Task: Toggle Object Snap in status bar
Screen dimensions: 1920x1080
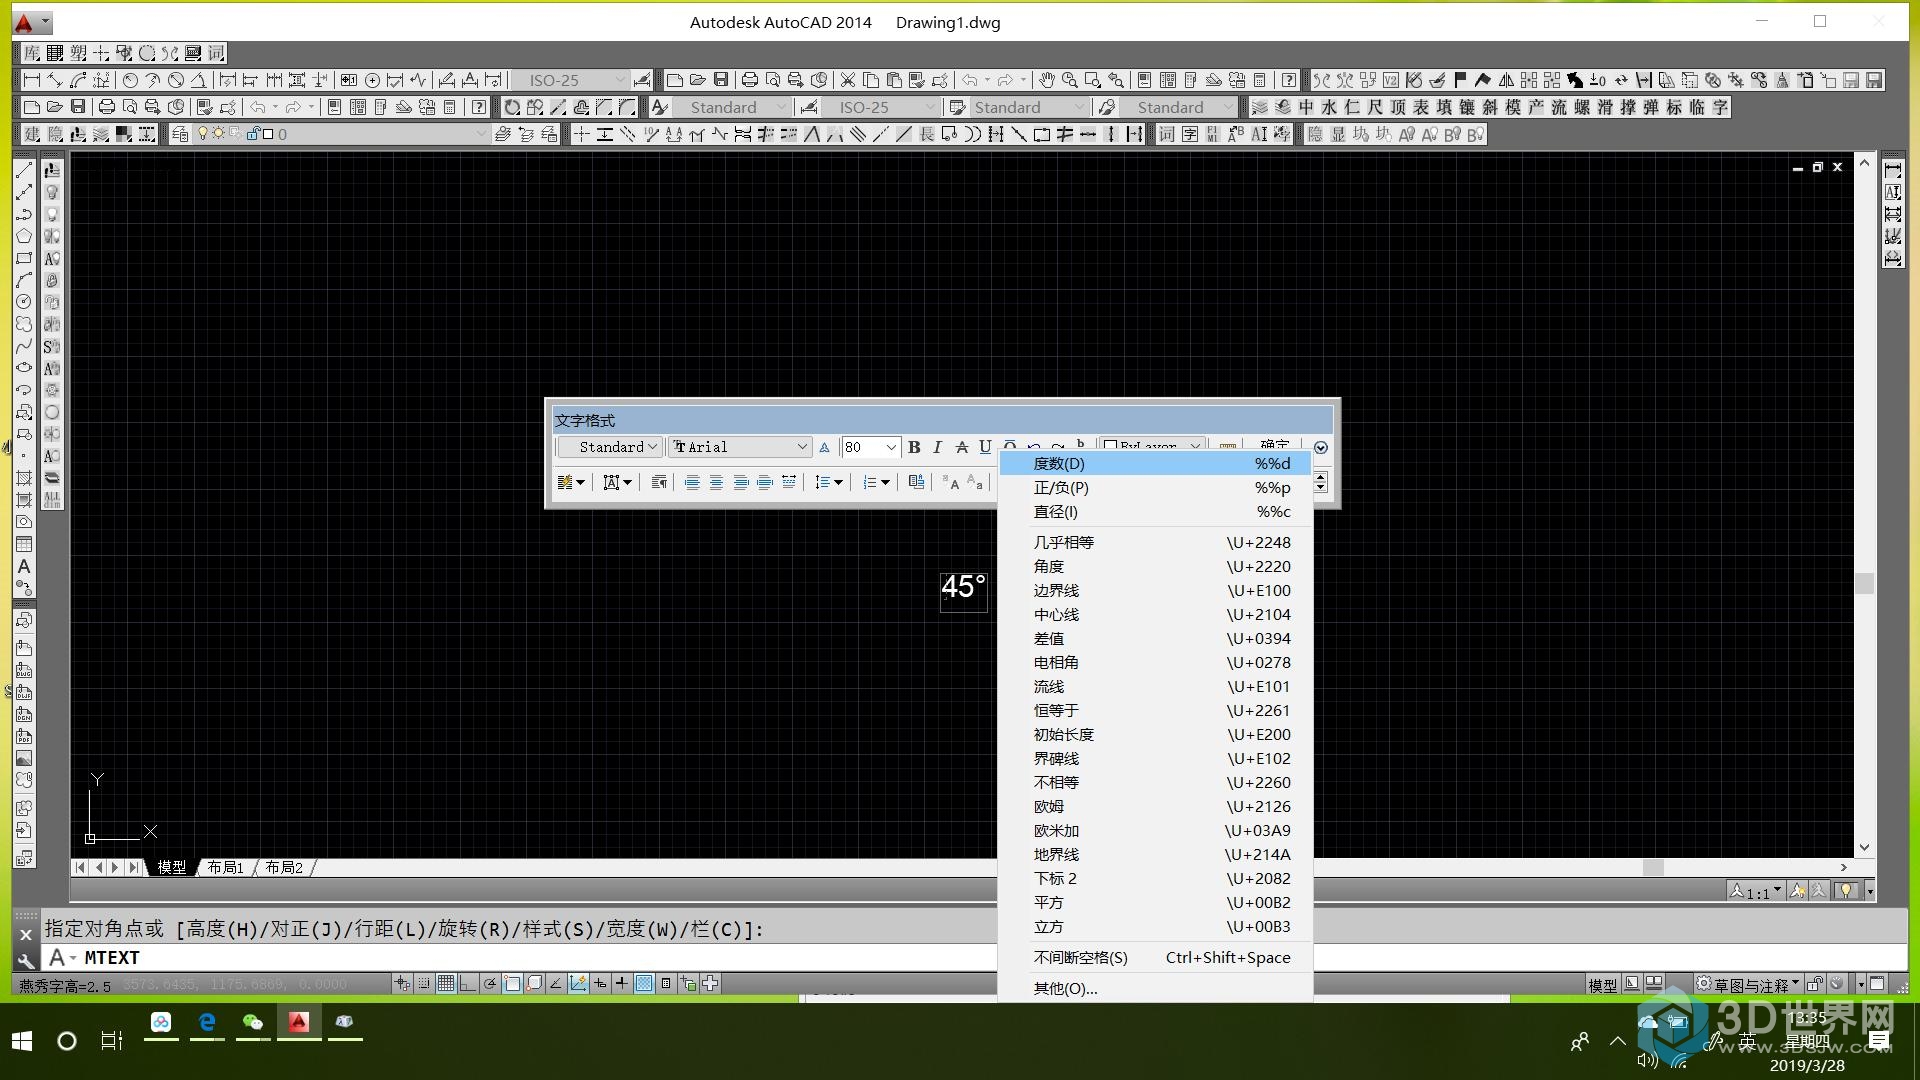Action: point(512,983)
